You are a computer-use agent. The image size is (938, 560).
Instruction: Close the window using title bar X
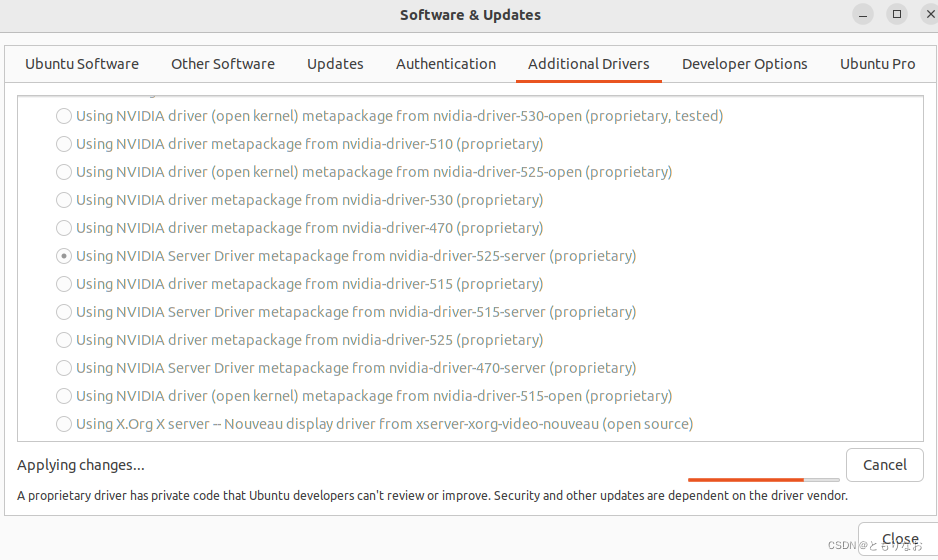point(930,14)
